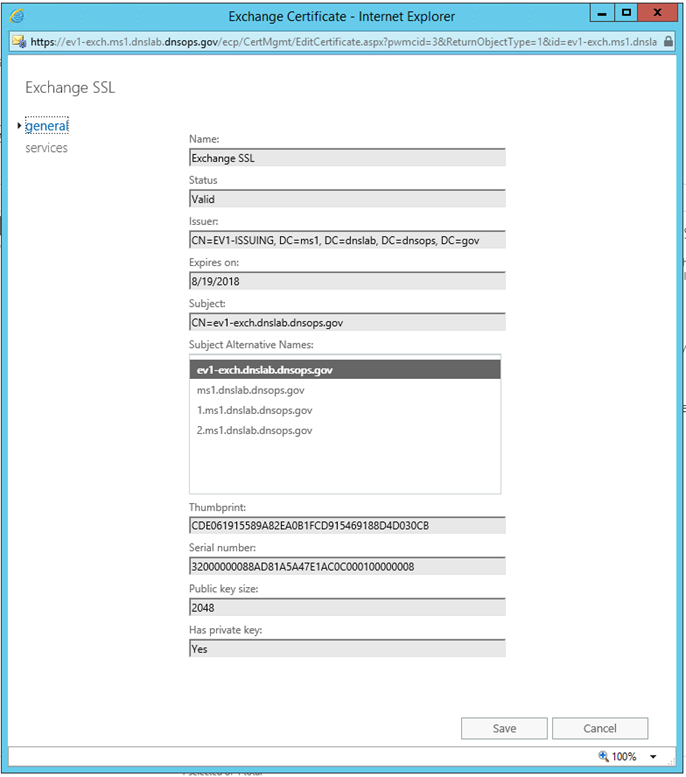Click the zoom magnifier icon in status bar
Screen dimensions: 686x777
coord(603,756)
